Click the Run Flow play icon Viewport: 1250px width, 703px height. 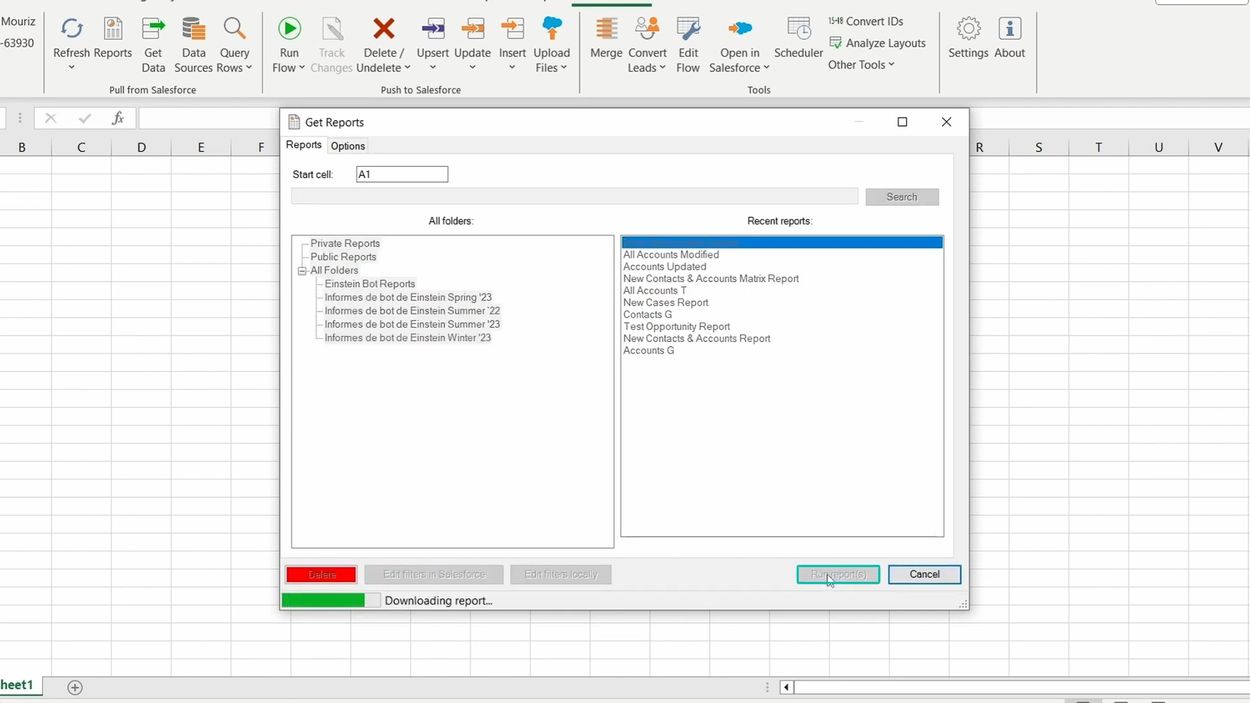pos(289,28)
